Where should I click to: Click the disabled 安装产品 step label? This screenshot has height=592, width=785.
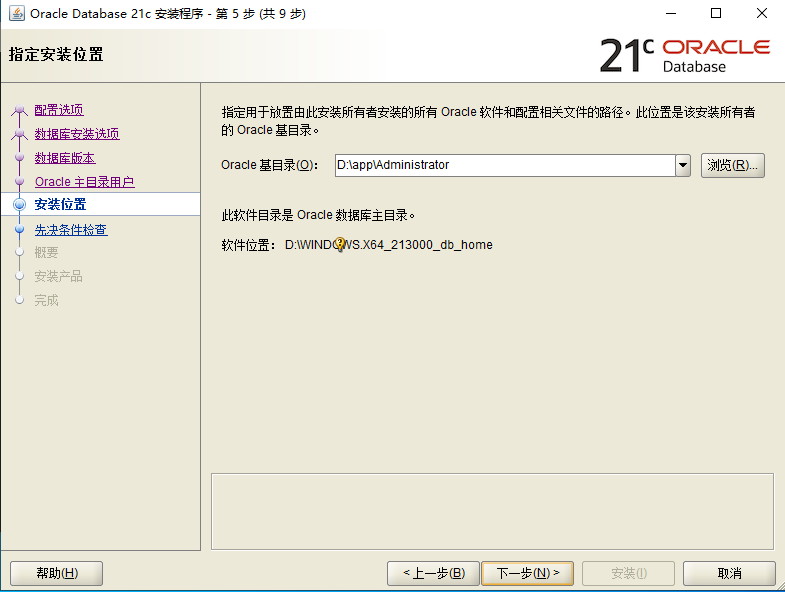59,276
